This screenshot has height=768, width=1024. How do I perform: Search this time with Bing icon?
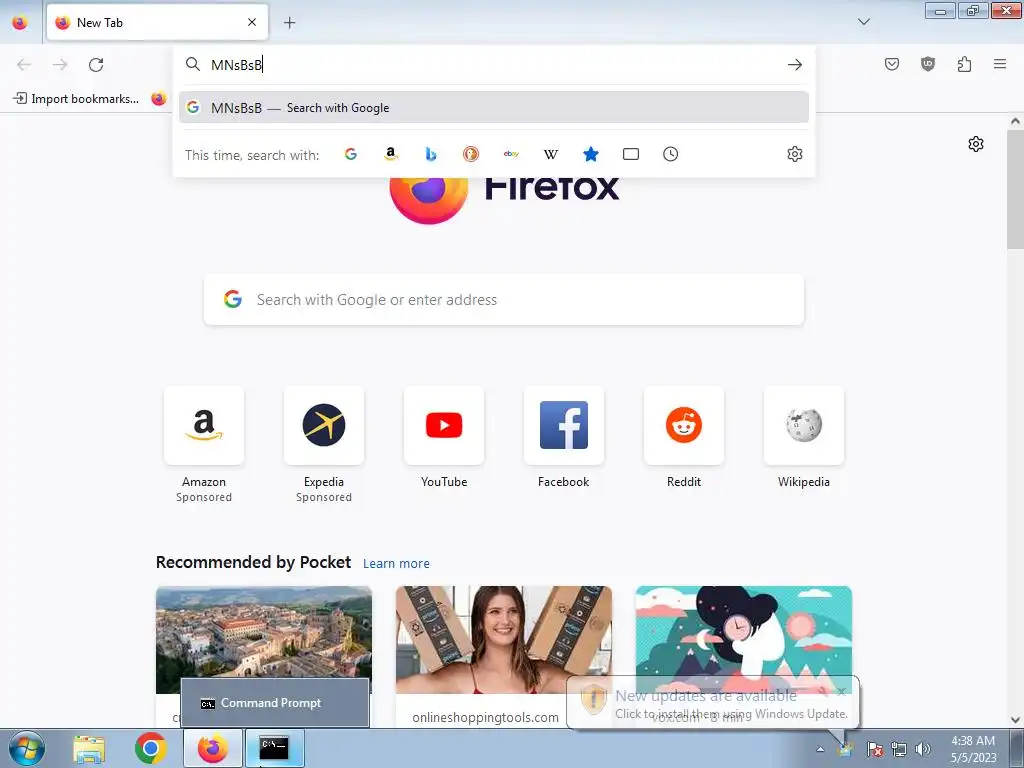pos(430,154)
